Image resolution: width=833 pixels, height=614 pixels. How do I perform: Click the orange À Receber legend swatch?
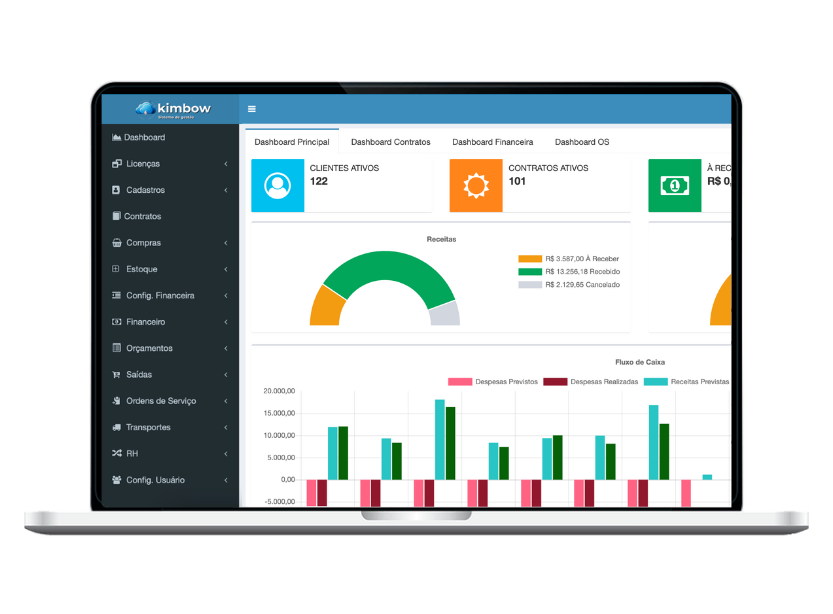(530, 258)
